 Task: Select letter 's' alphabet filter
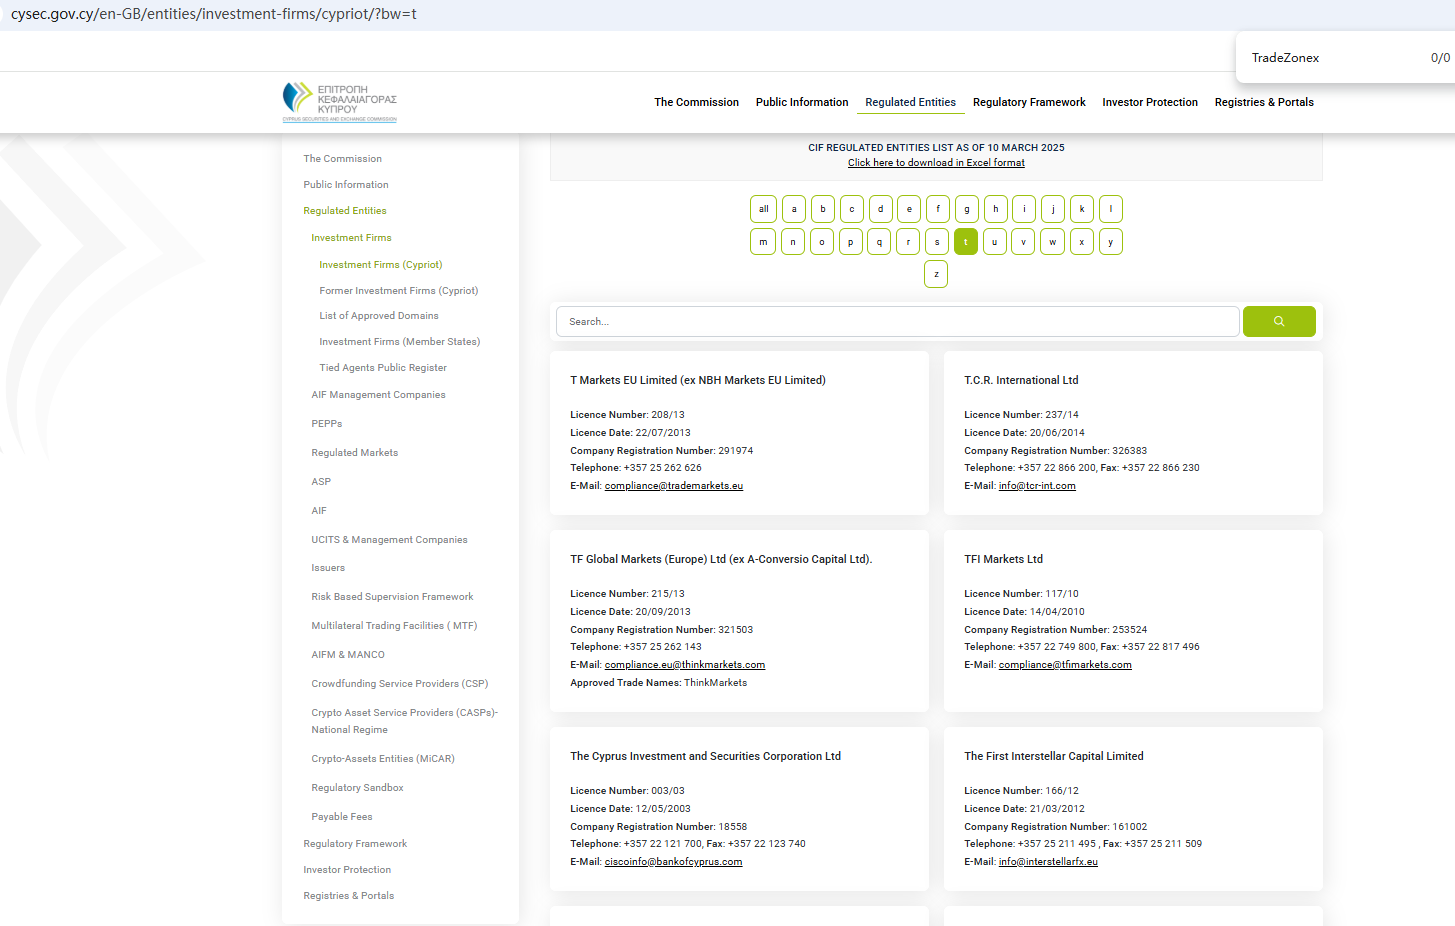pos(936,242)
